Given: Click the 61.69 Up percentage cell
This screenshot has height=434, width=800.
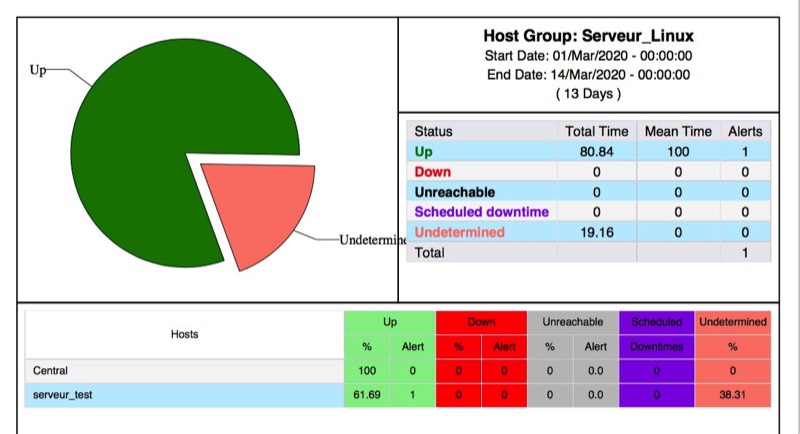Looking at the screenshot, I should coord(366,395).
